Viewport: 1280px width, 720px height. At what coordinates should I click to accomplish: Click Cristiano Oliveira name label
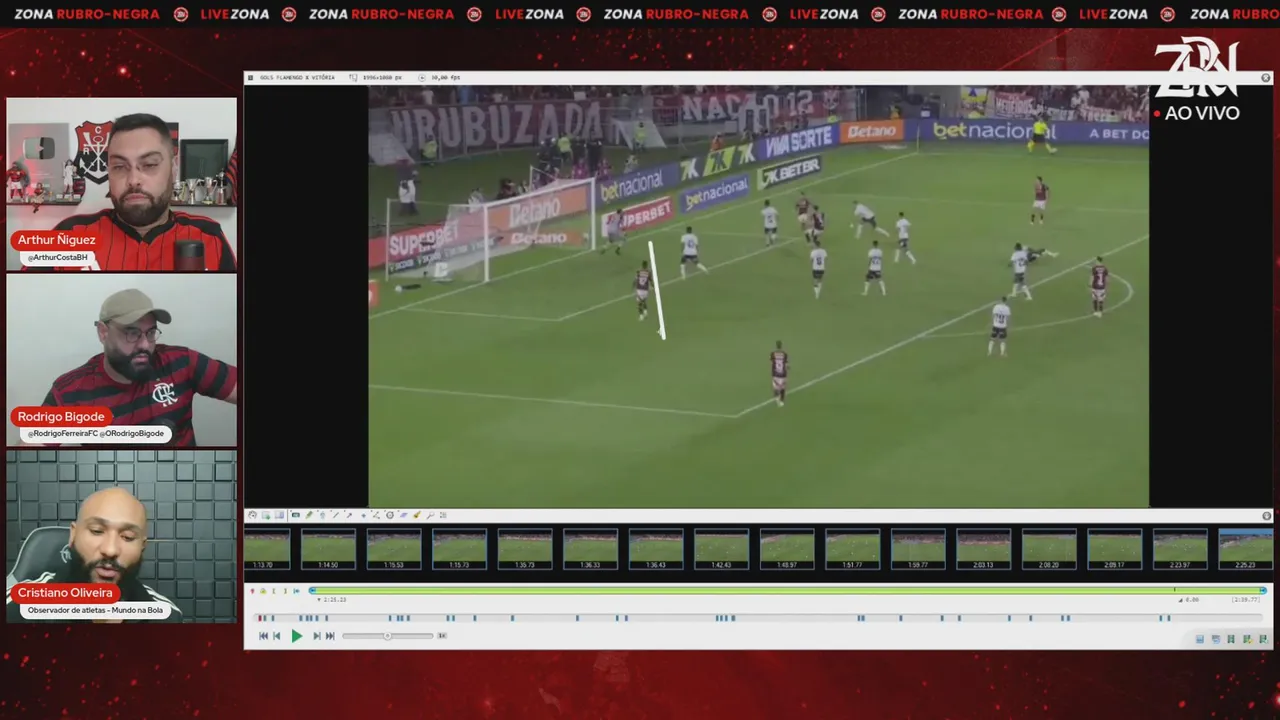pos(65,593)
